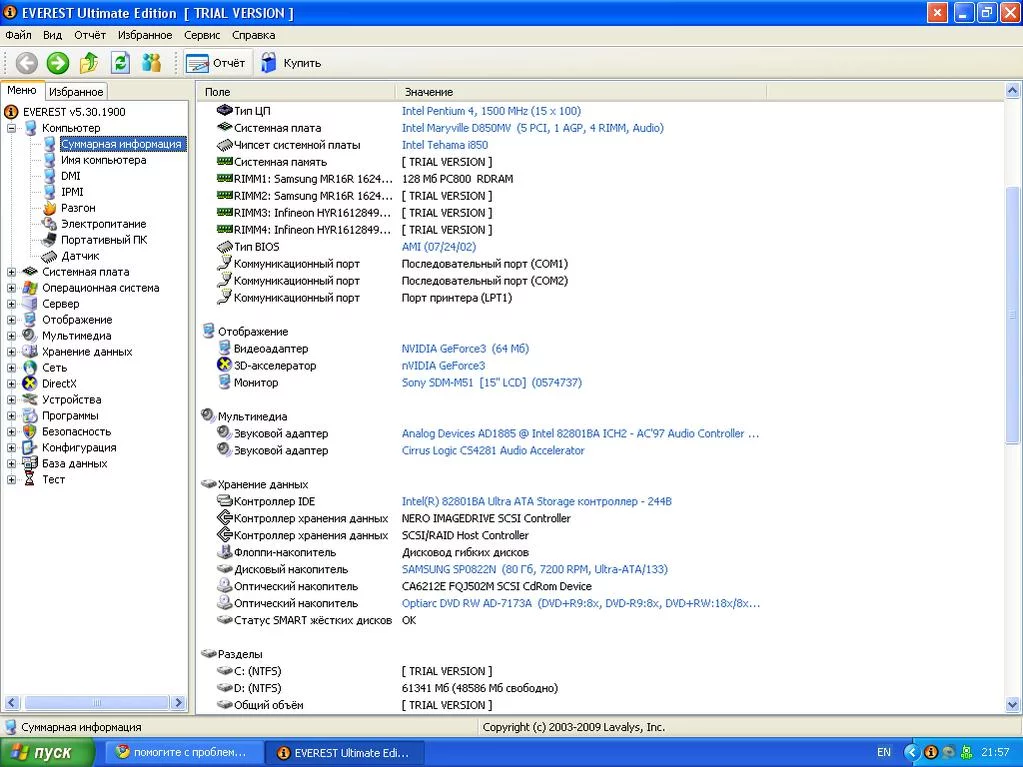Click the Тест hourglass icon
This screenshot has height=767, width=1023.
point(30,479)
